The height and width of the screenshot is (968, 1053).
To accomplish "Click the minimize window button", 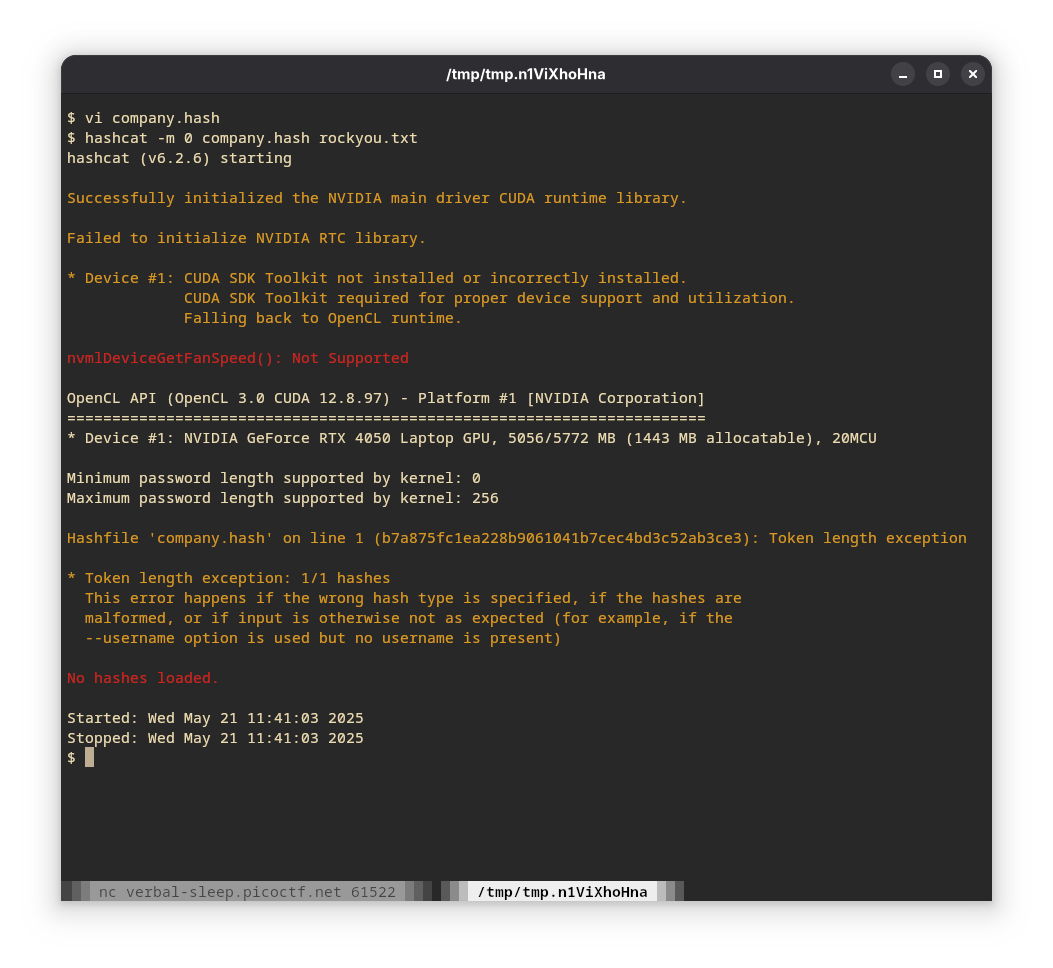I will (903, 74).
